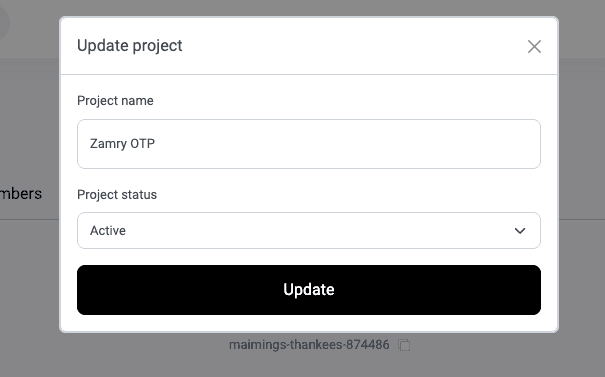605x377 pixels.
Task: Select the Active status value
Action: [x=108, y=230]
